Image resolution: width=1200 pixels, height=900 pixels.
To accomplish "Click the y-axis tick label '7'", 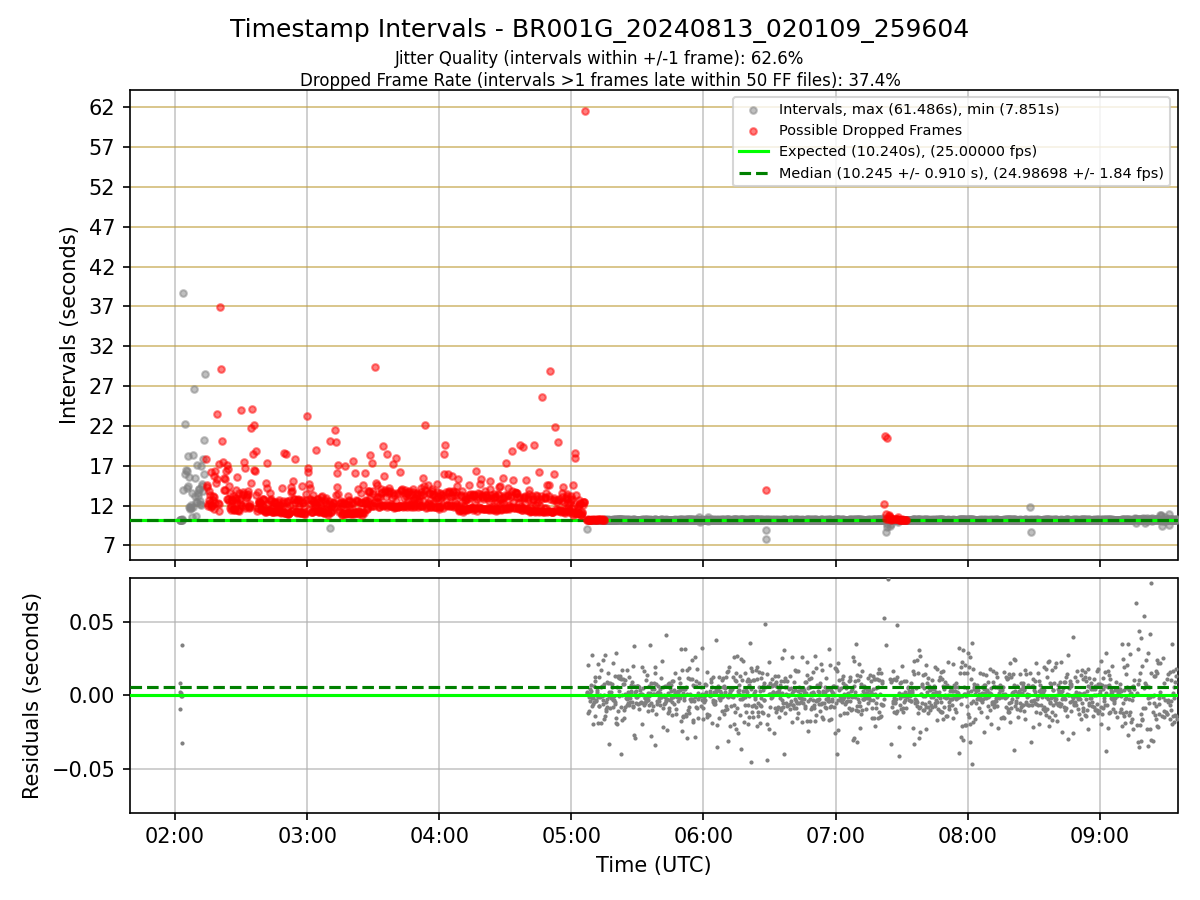I will coord(110,546).
